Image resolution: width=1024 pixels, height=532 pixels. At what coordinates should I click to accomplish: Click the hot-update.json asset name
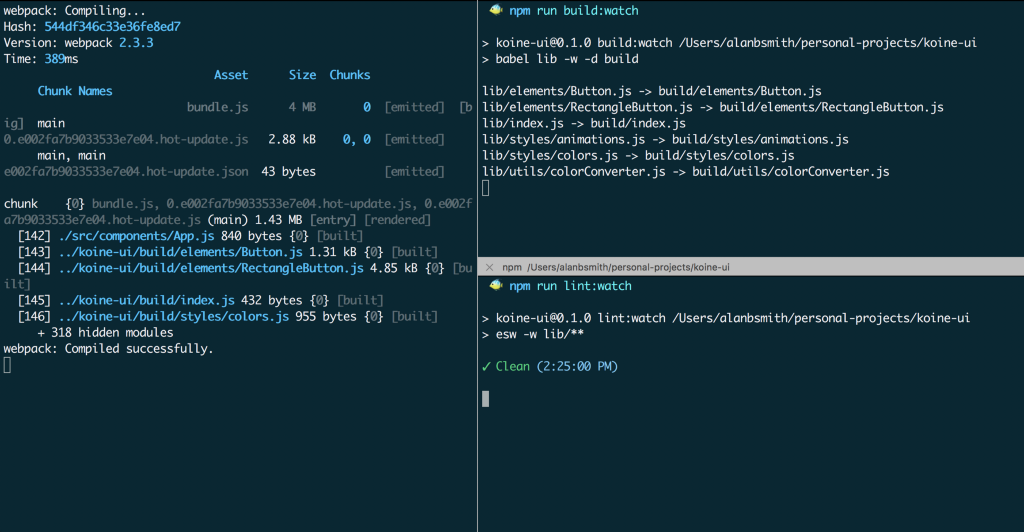(126, 172)
